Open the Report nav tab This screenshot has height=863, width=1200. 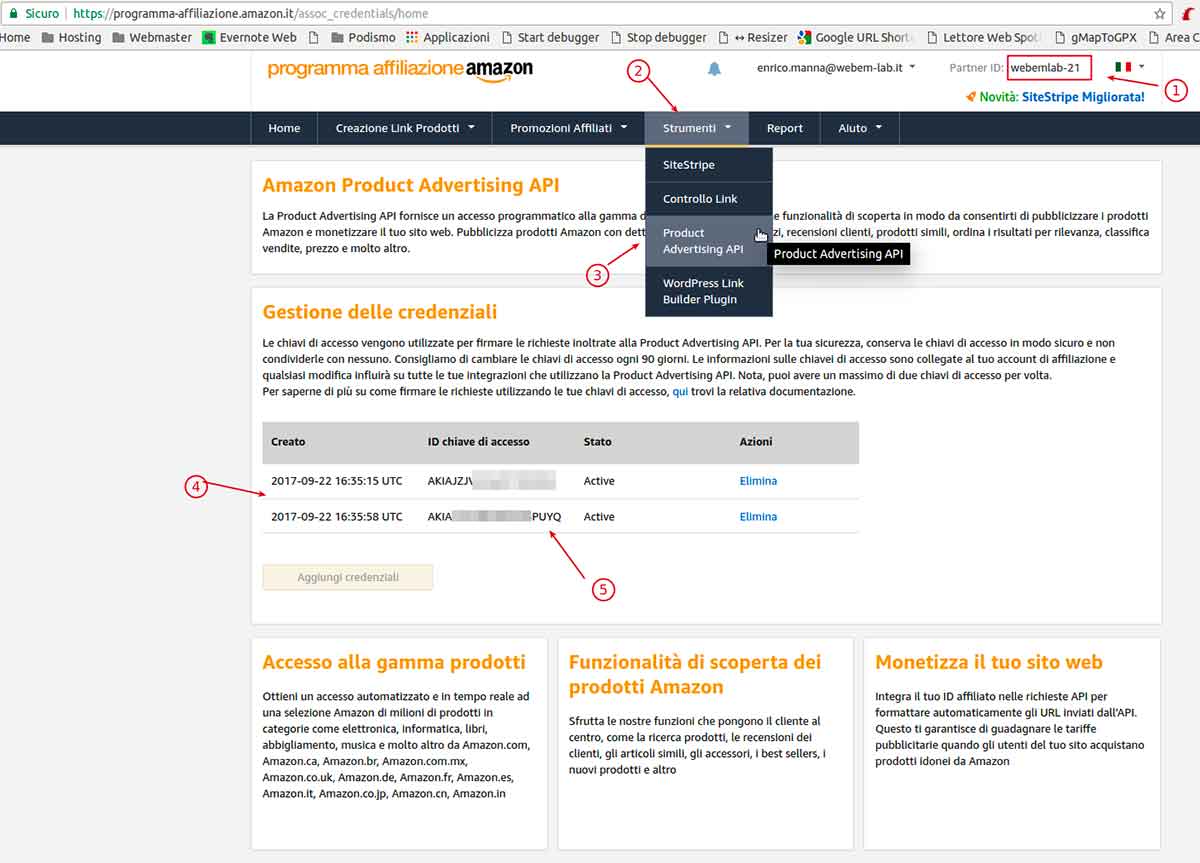click(x=785, y=128)
